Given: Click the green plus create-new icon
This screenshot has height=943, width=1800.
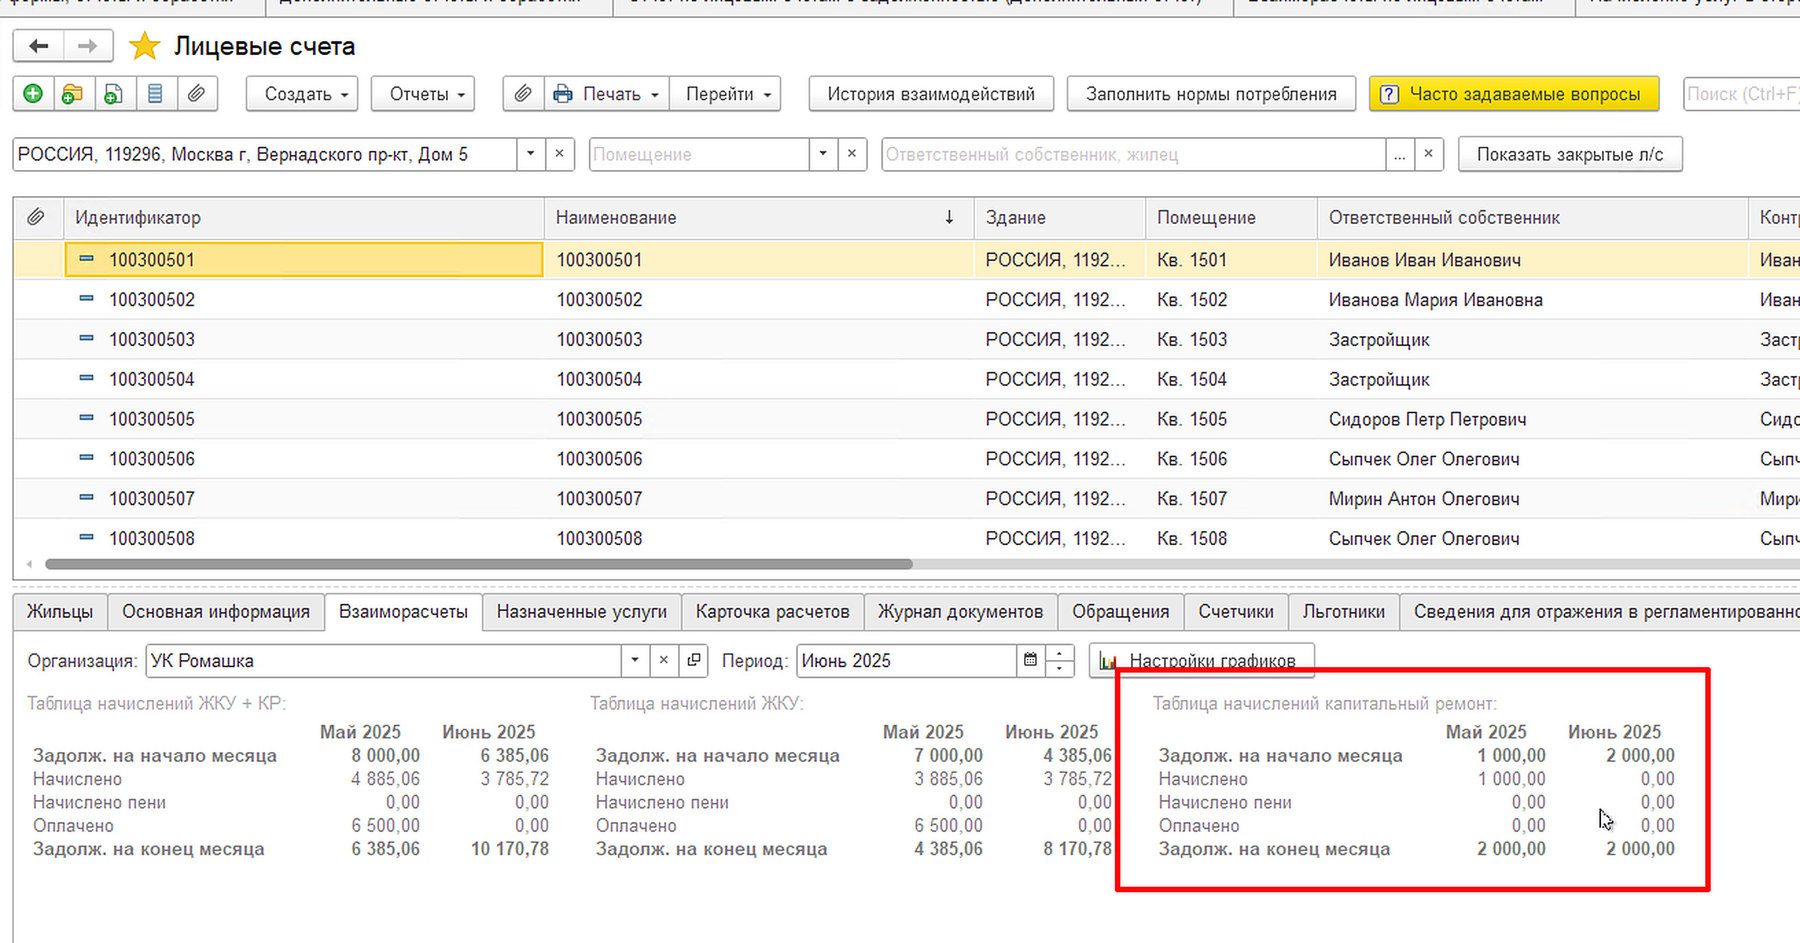Looking at the screenshot, I should tap(33, 94).
